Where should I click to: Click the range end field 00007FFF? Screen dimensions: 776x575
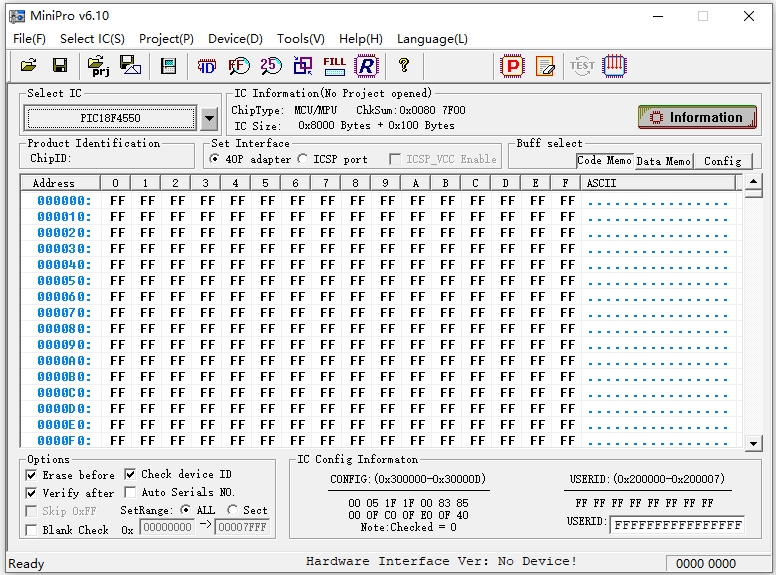[242, 527]
